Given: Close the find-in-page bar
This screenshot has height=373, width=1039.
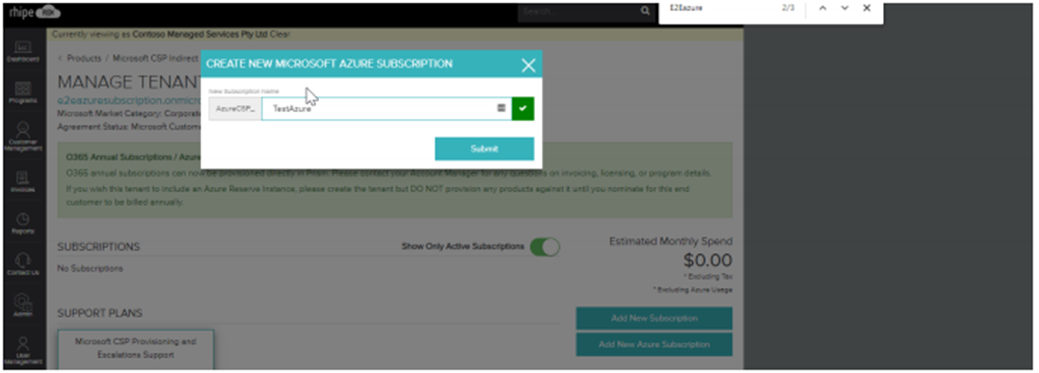Looking at the screenshot, I should tap(867, 8).
